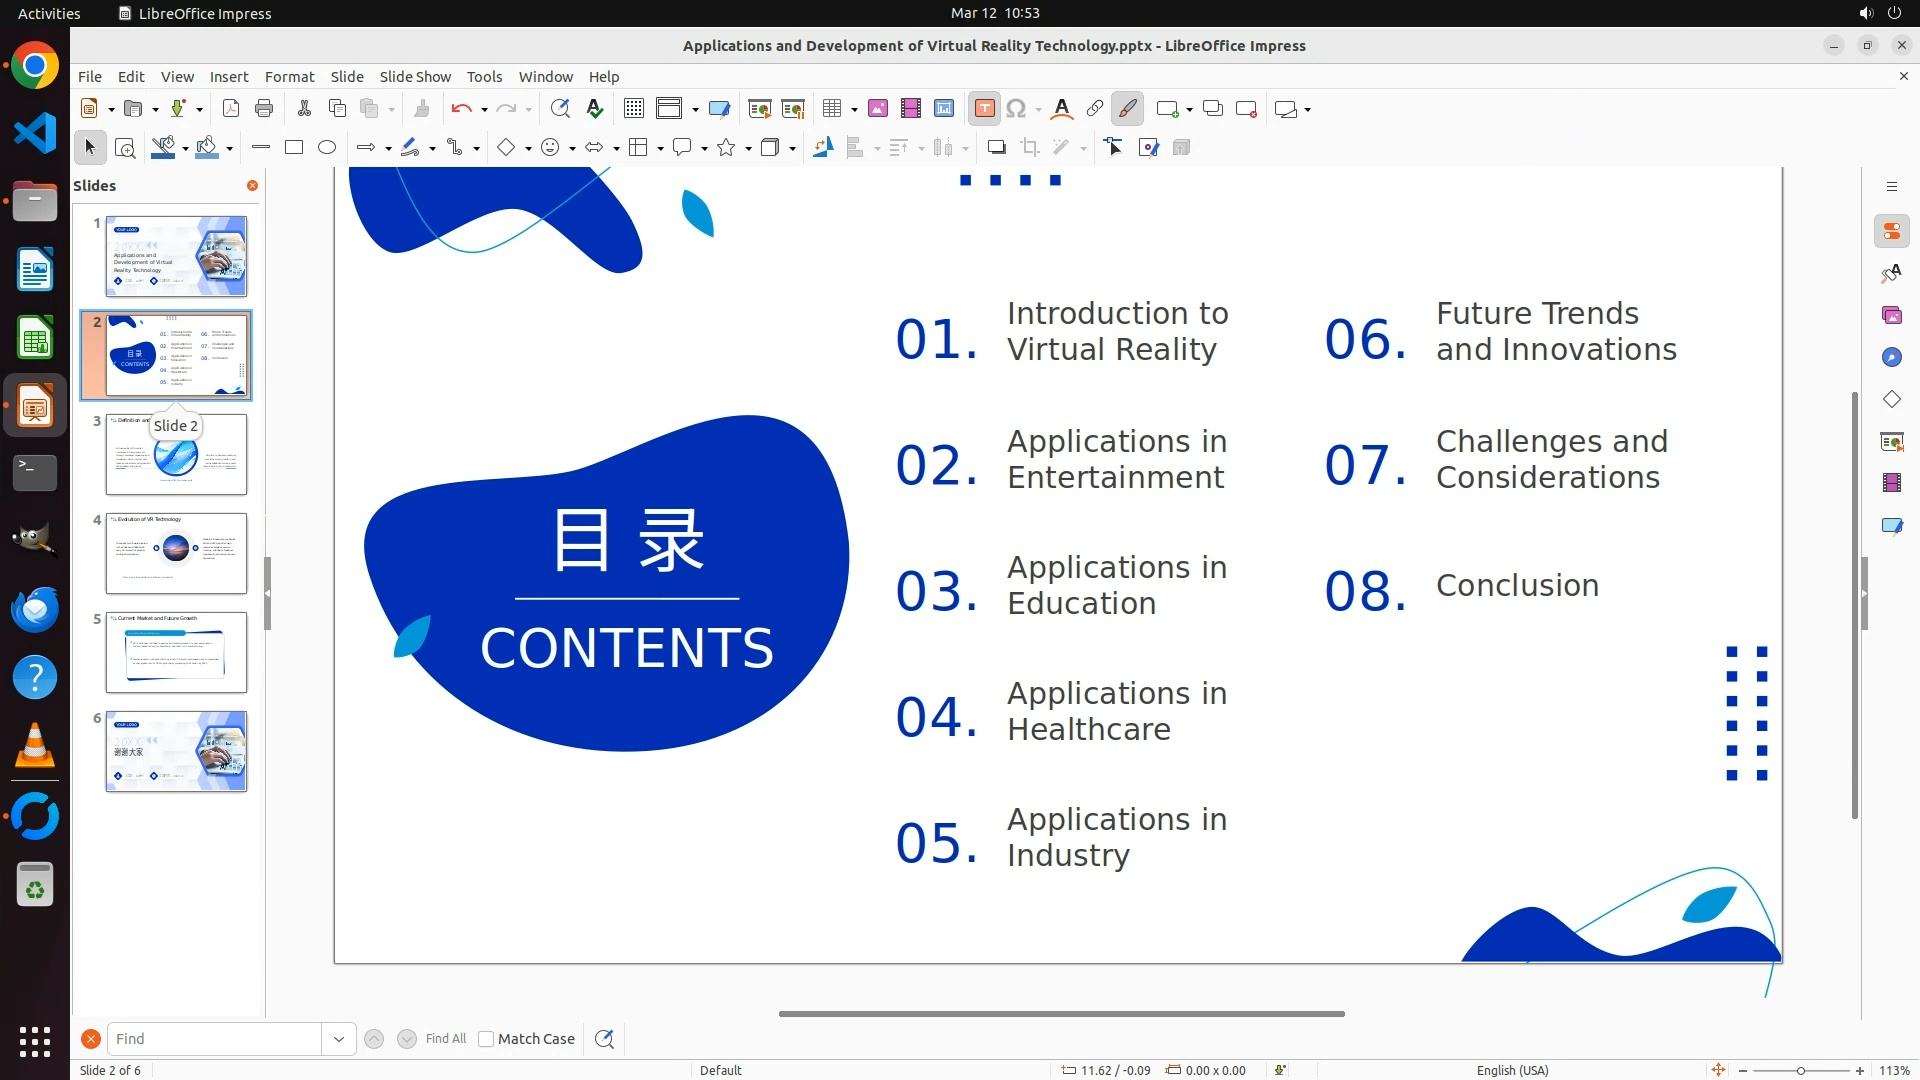The image size is (1920, 1080).
Task: Click Insert Image toolbar icon
Action: (877, 109)
